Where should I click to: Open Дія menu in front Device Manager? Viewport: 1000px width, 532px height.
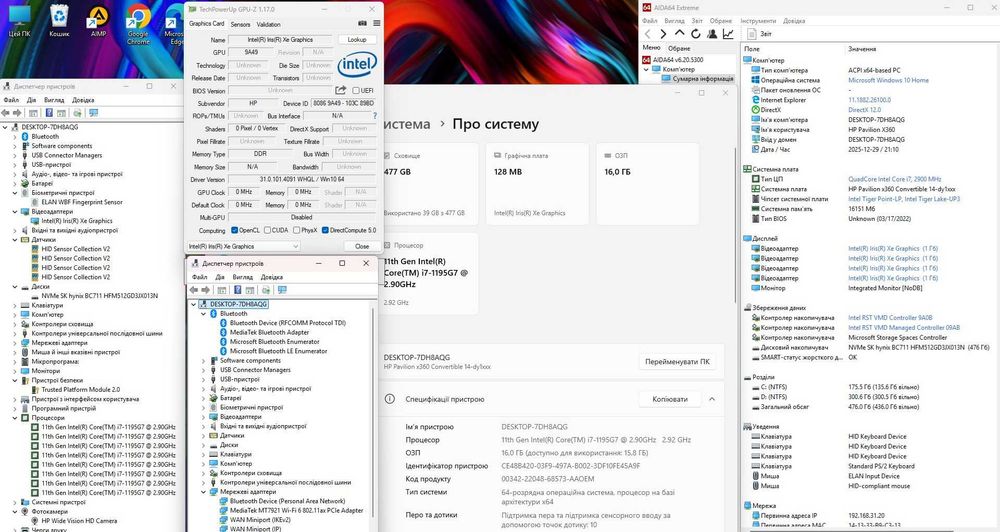(x=220, y=277)
